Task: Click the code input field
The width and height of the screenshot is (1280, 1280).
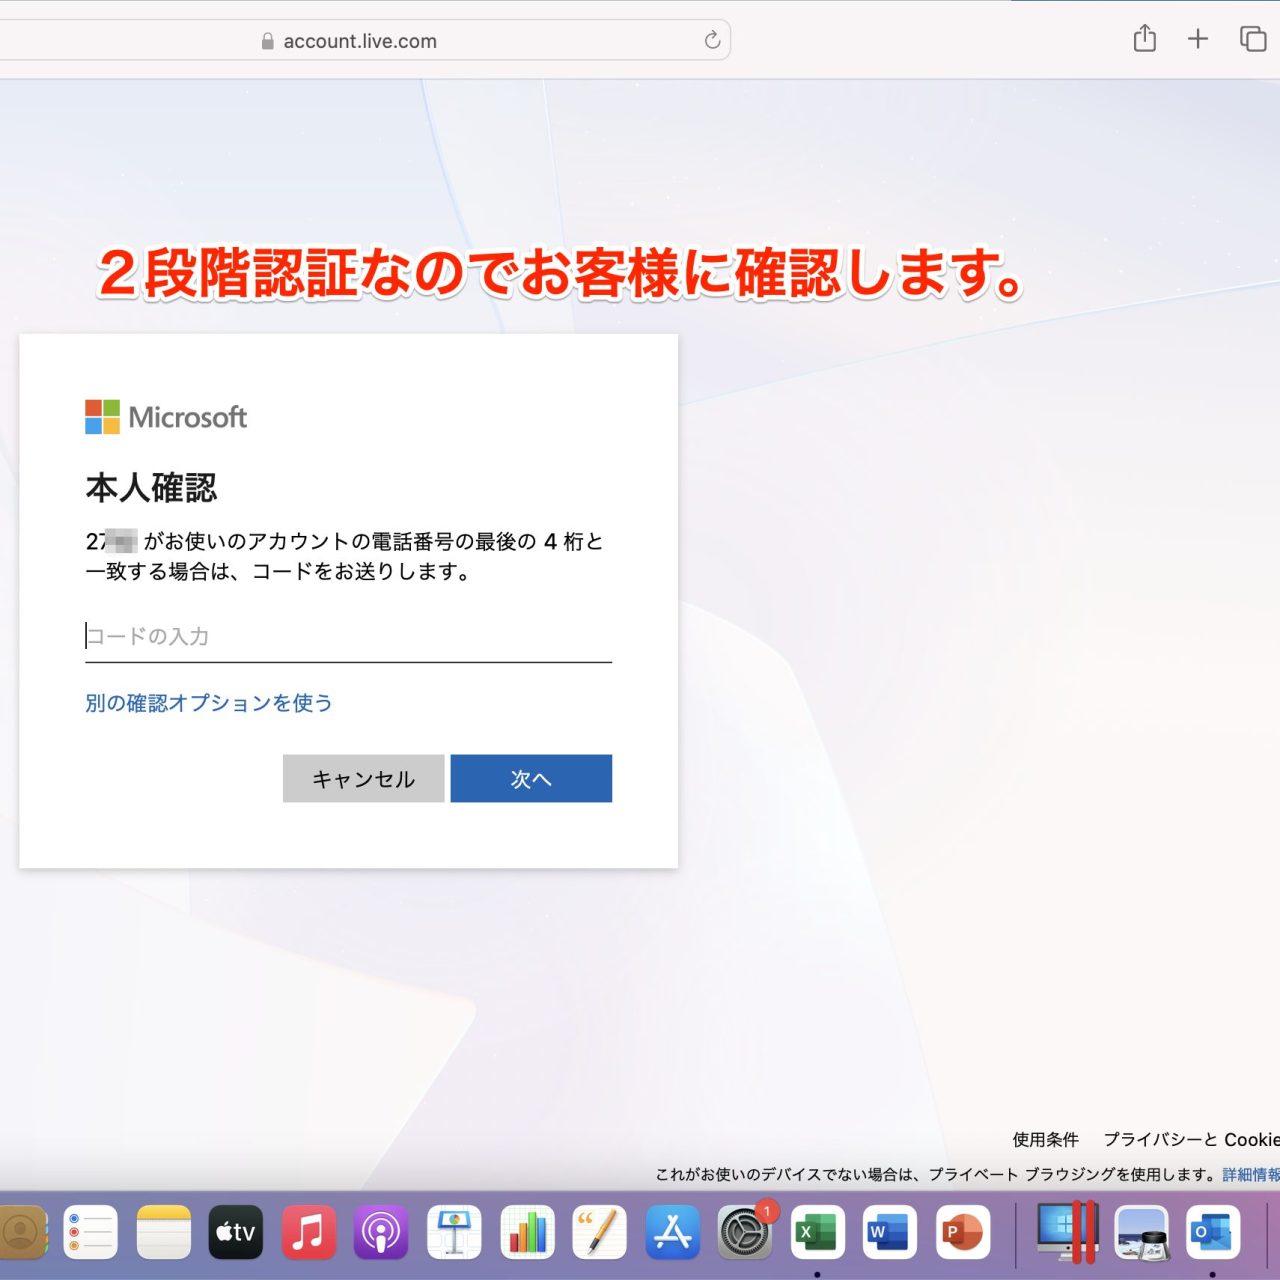Action: [348, 636]
